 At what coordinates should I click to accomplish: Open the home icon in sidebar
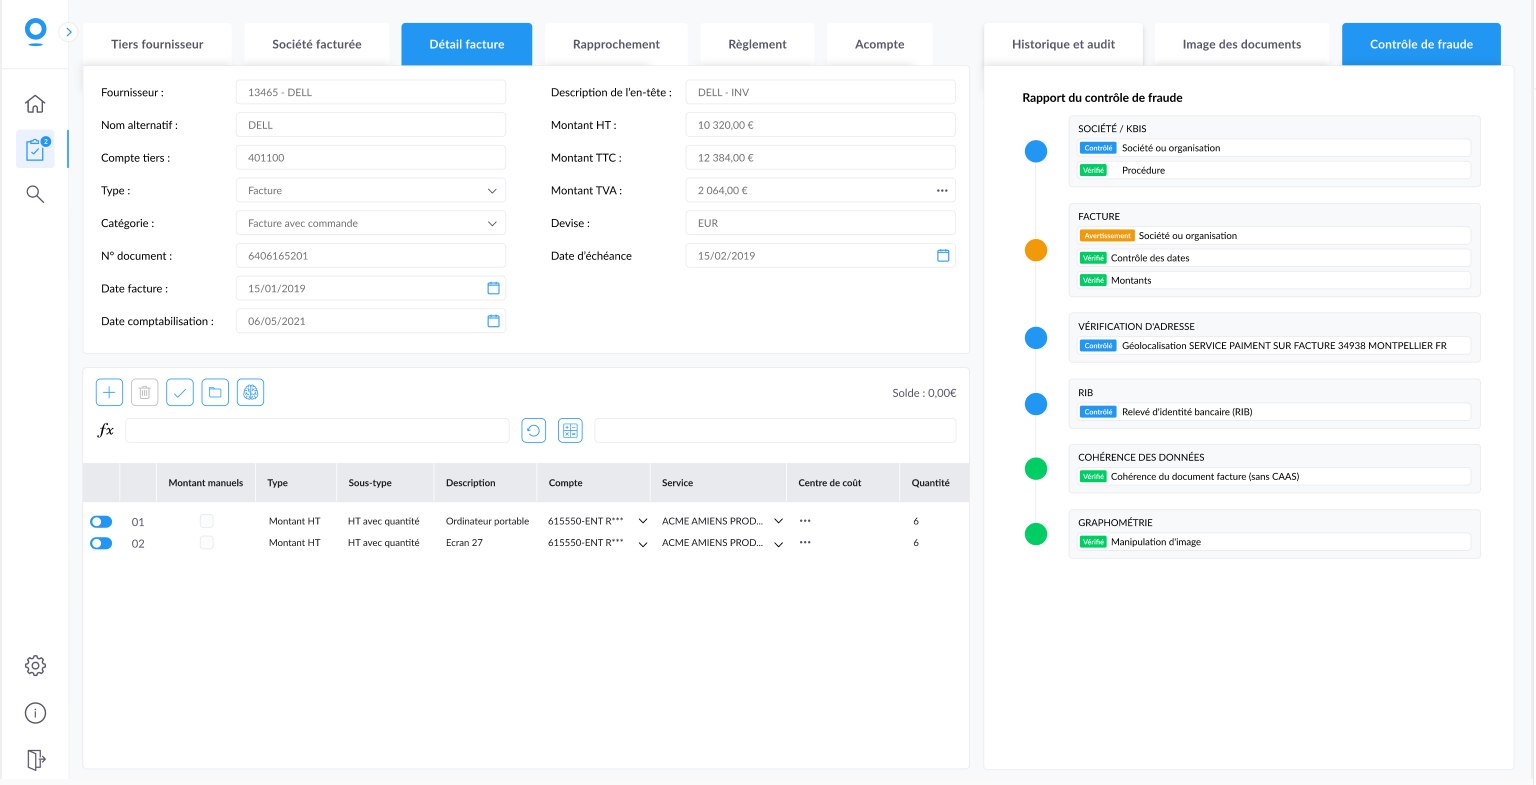click(35, 104)
